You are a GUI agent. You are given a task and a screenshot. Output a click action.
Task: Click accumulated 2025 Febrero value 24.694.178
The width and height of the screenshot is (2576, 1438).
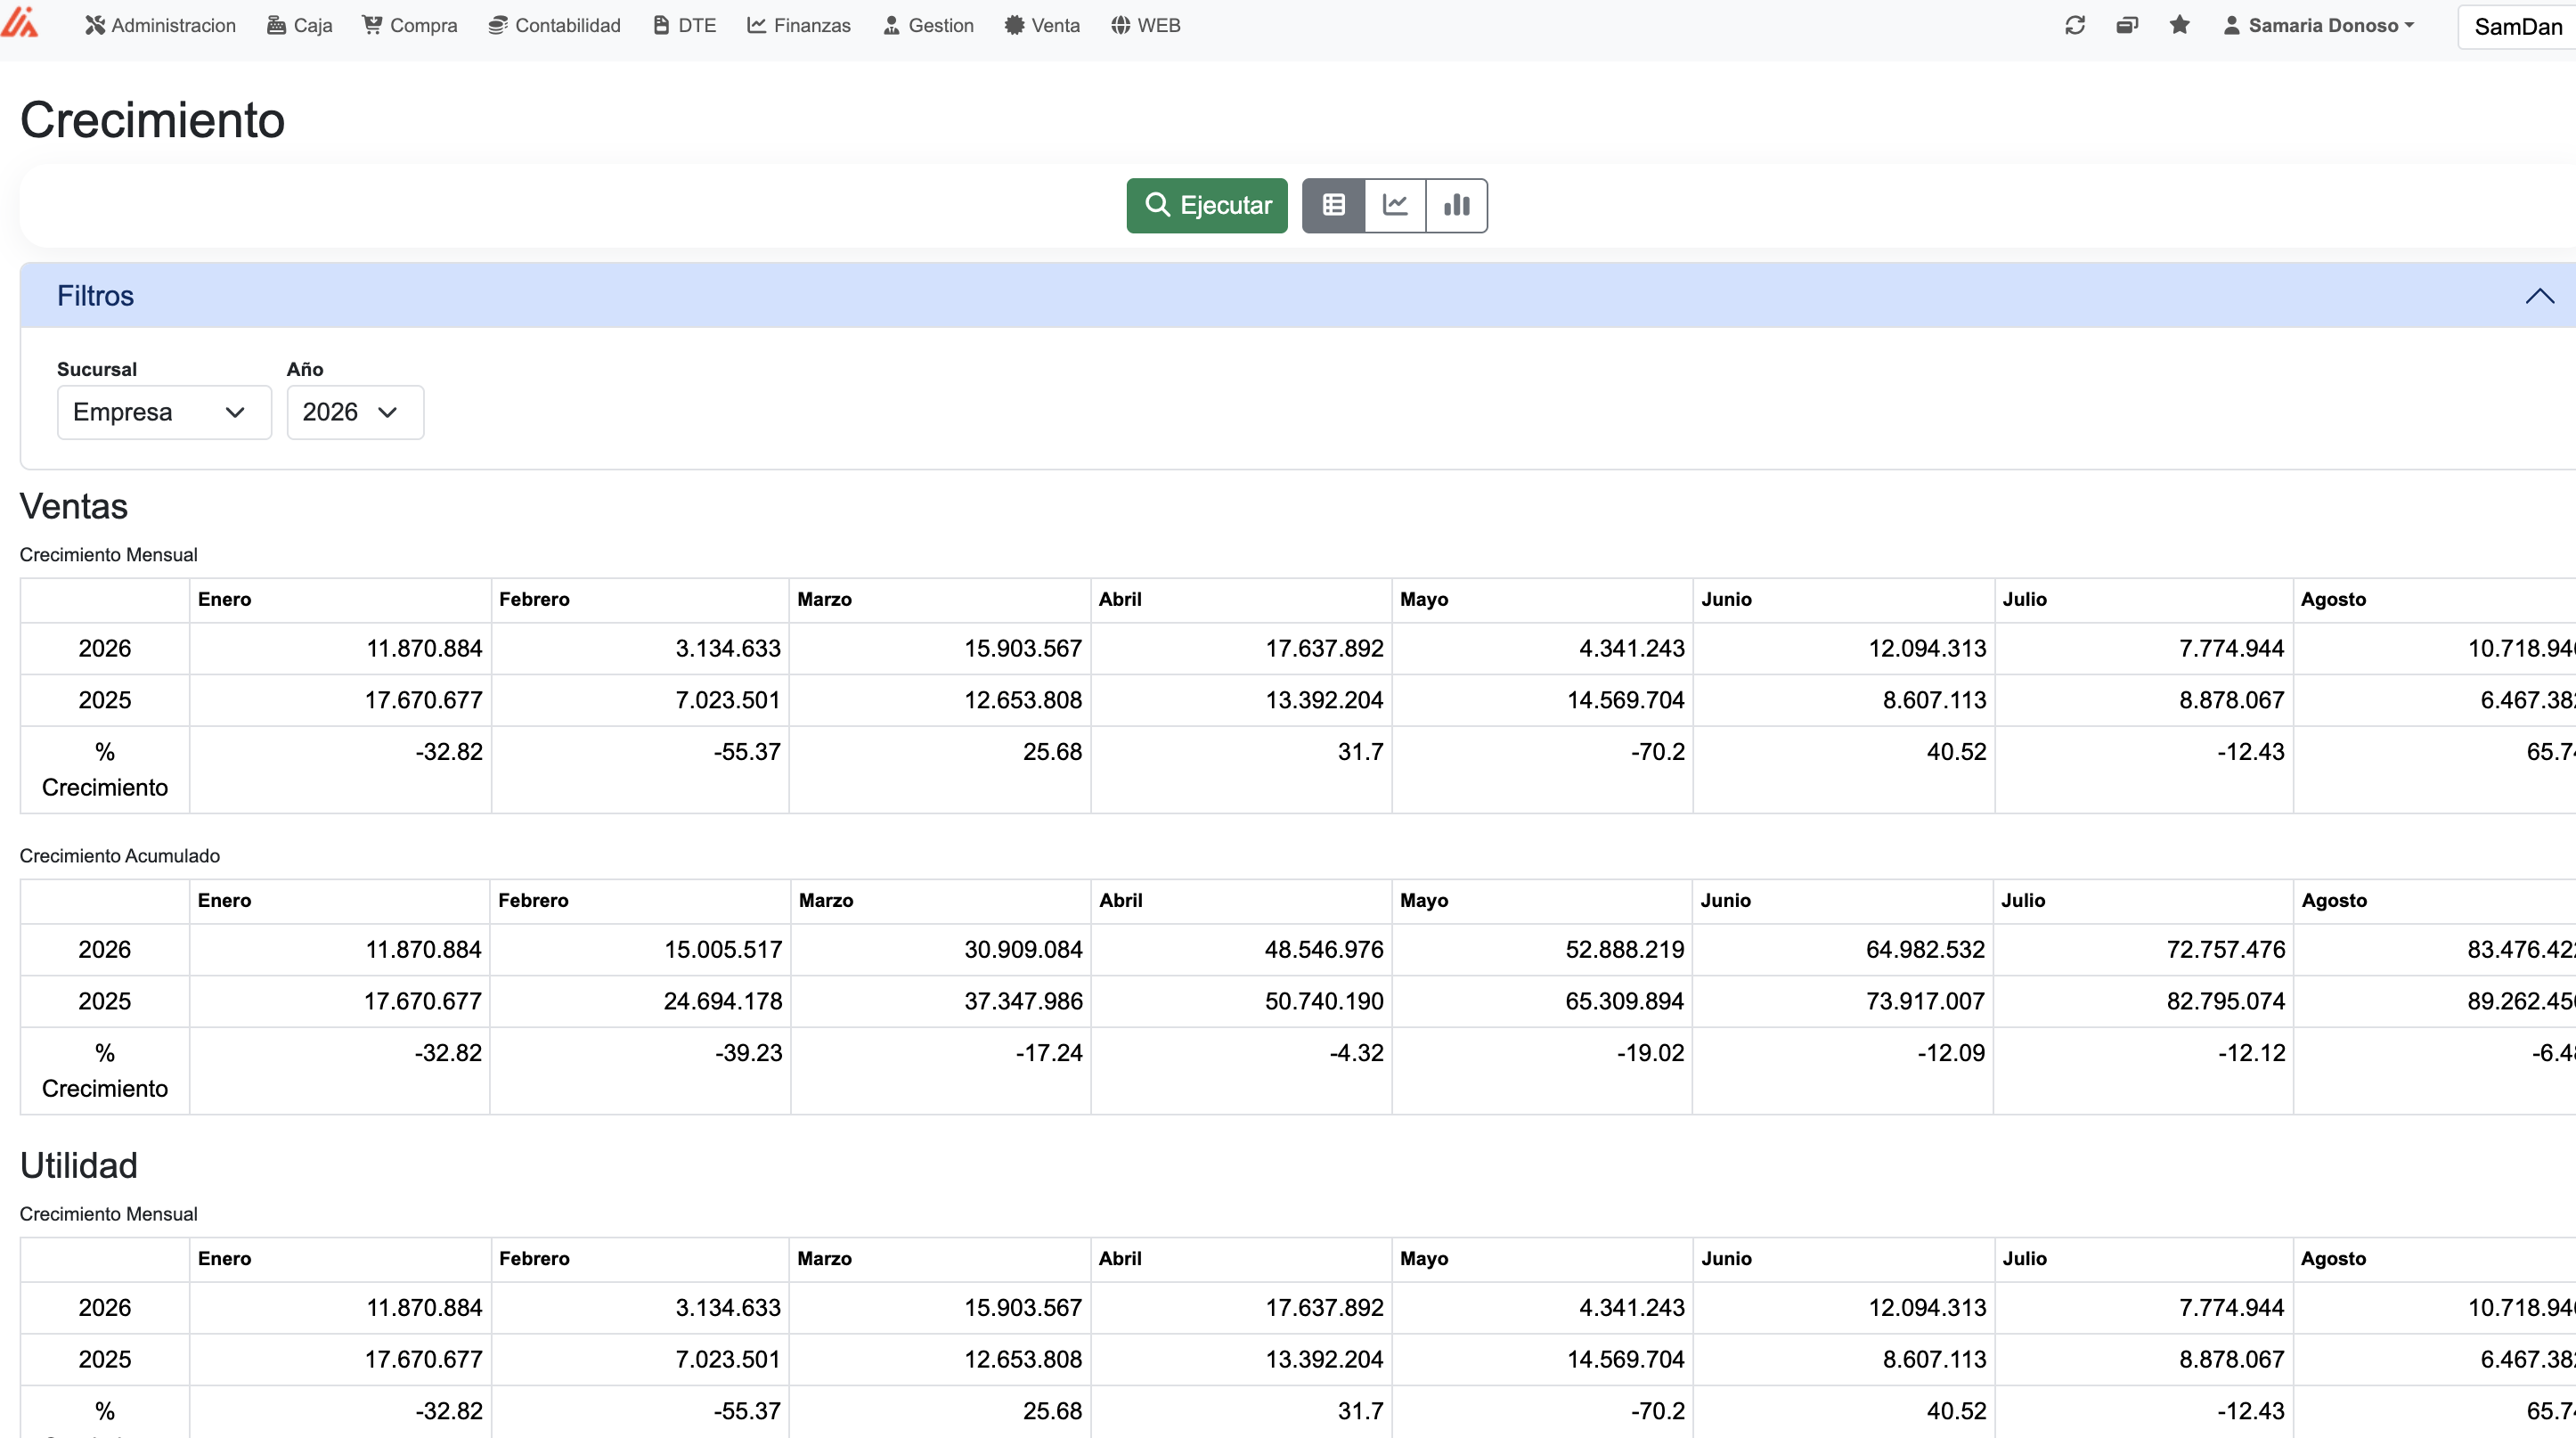click(x=723, y=1001)
